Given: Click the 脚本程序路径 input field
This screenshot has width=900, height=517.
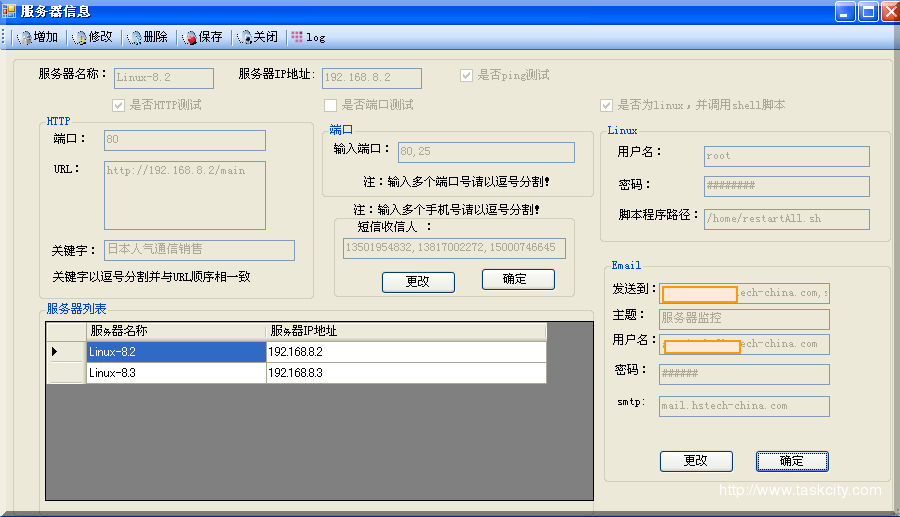Looking at the screenshot, I should coord(786,218).
